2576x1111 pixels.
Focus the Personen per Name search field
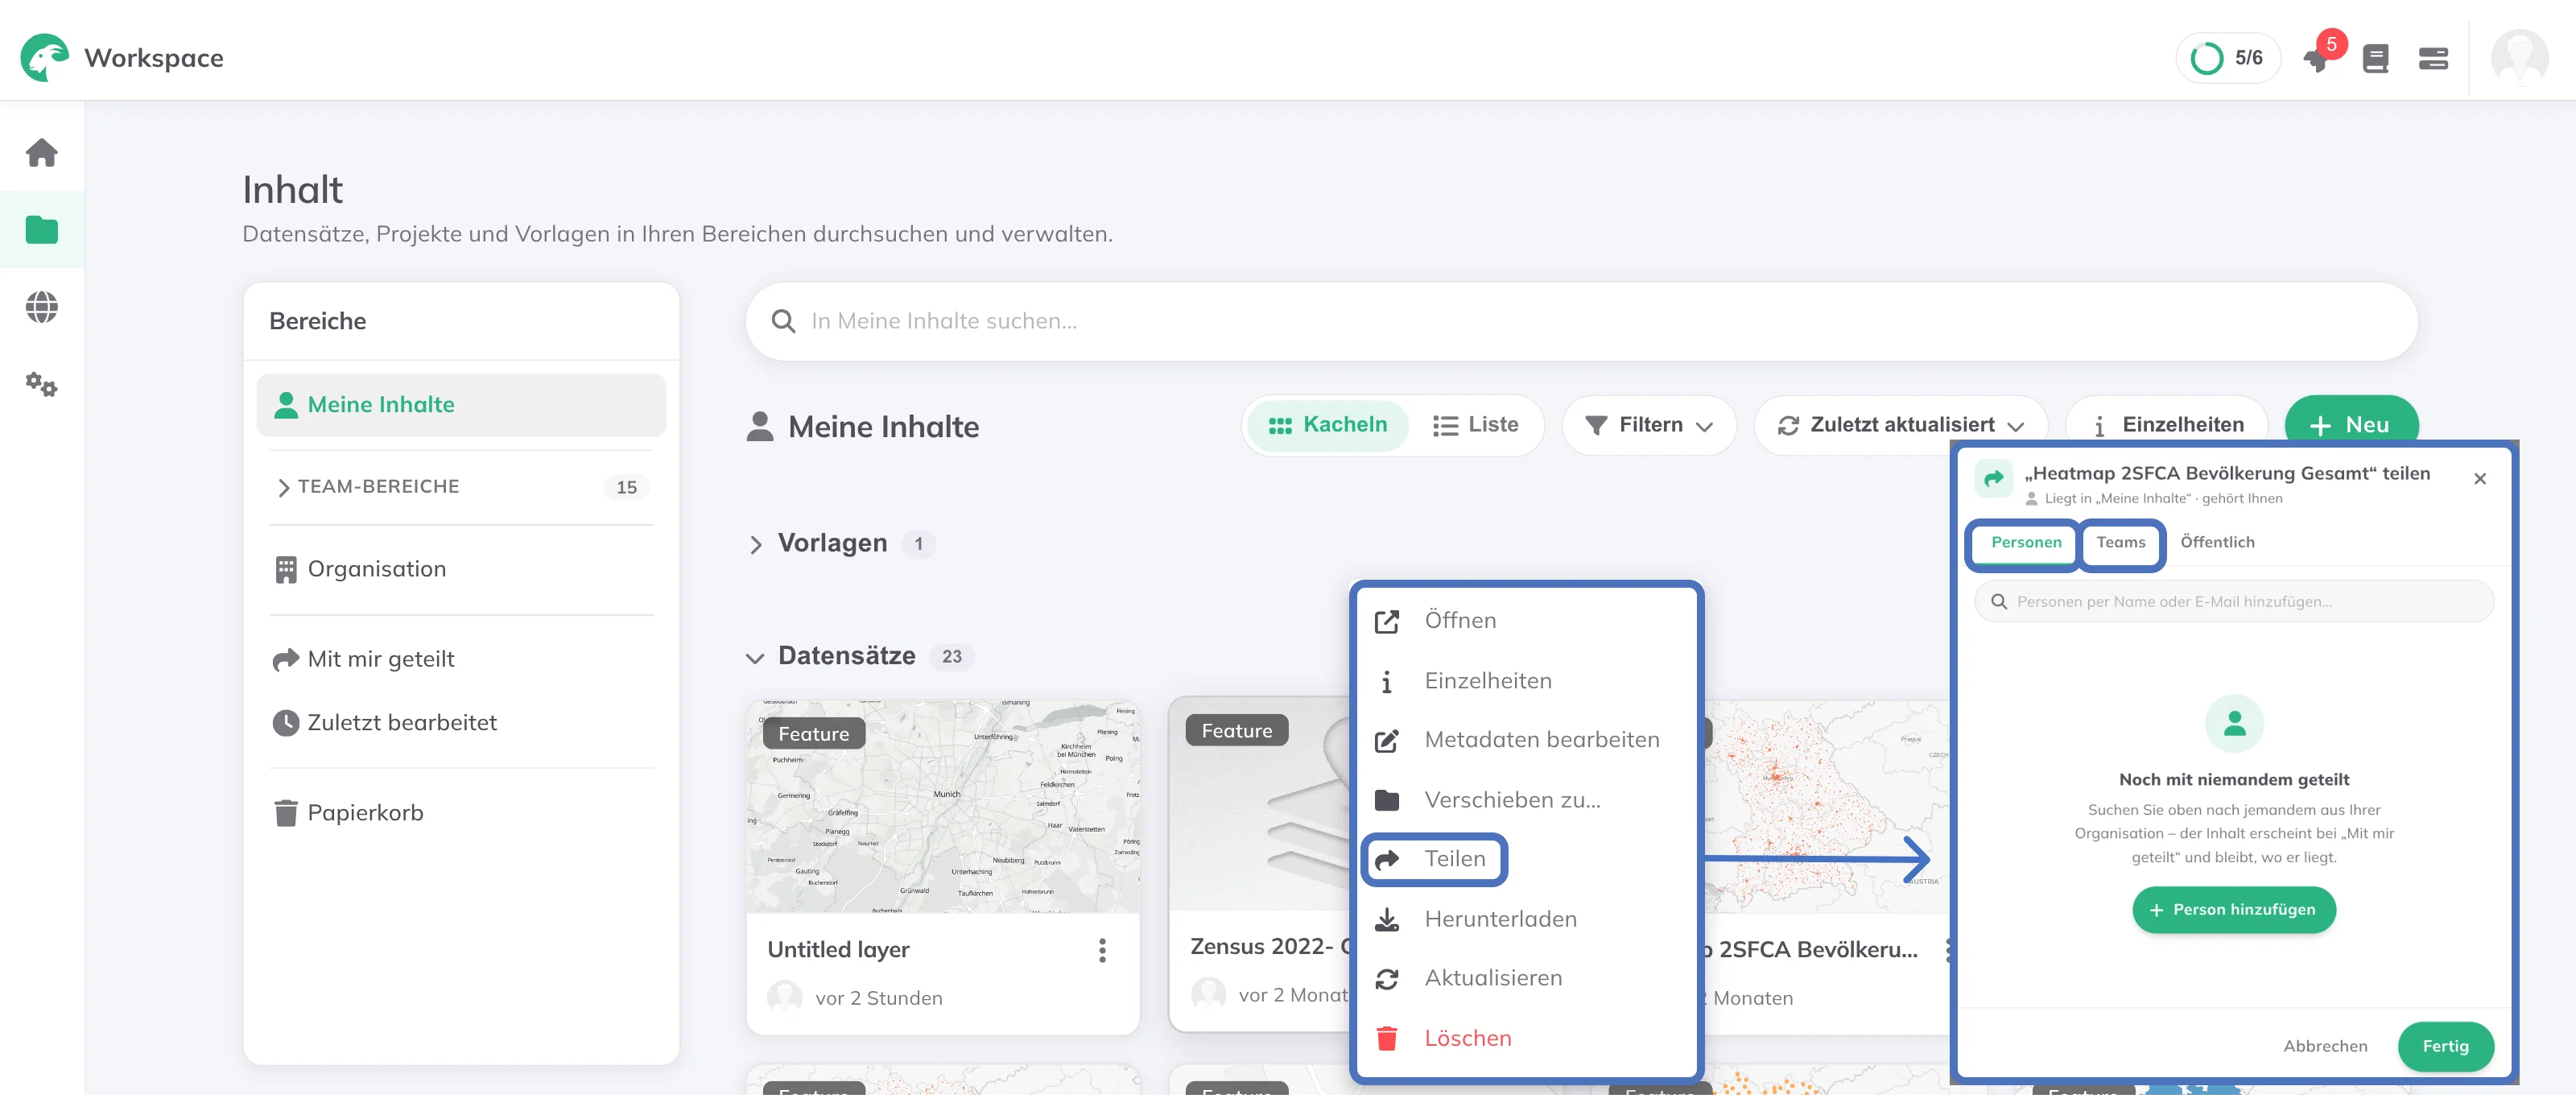pyautogui.click(x=2233, y=602)
